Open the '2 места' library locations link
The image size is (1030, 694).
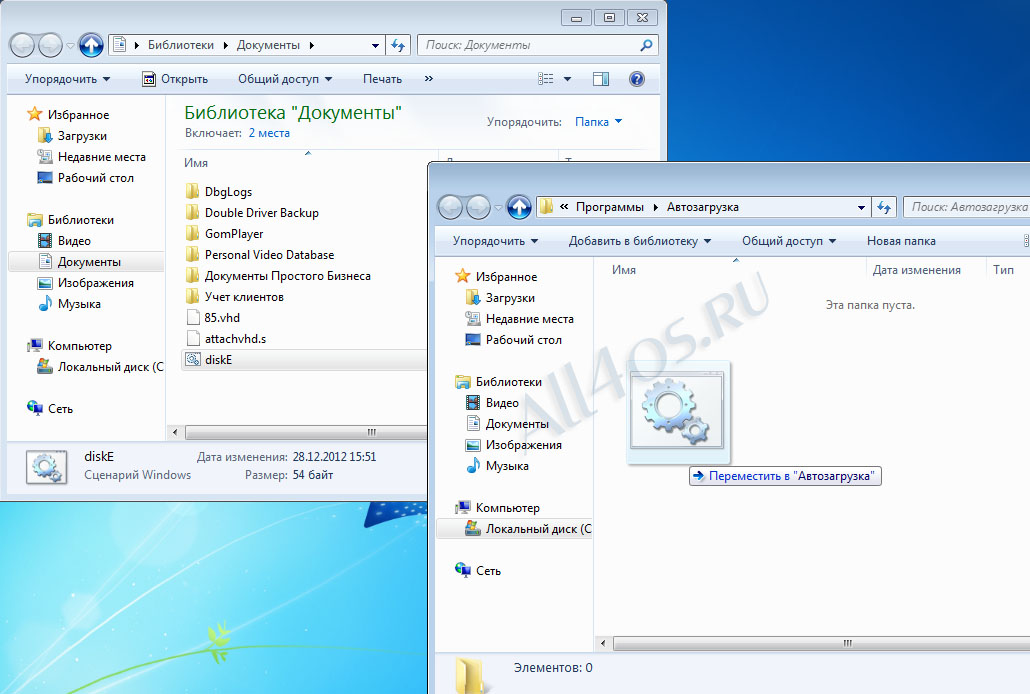[269, 133]
